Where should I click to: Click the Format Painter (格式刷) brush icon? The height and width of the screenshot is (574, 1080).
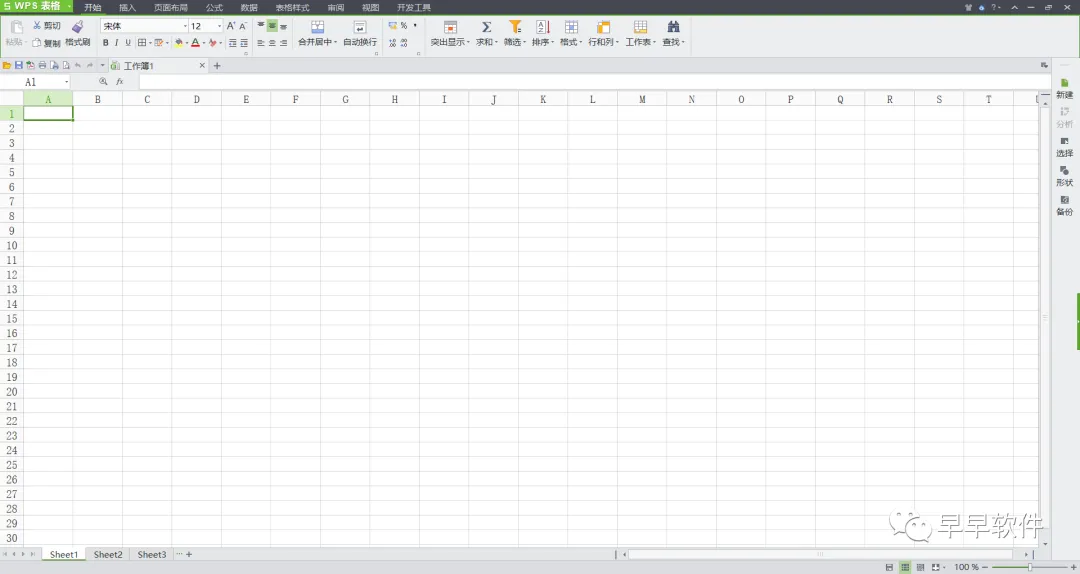[77, 26]
